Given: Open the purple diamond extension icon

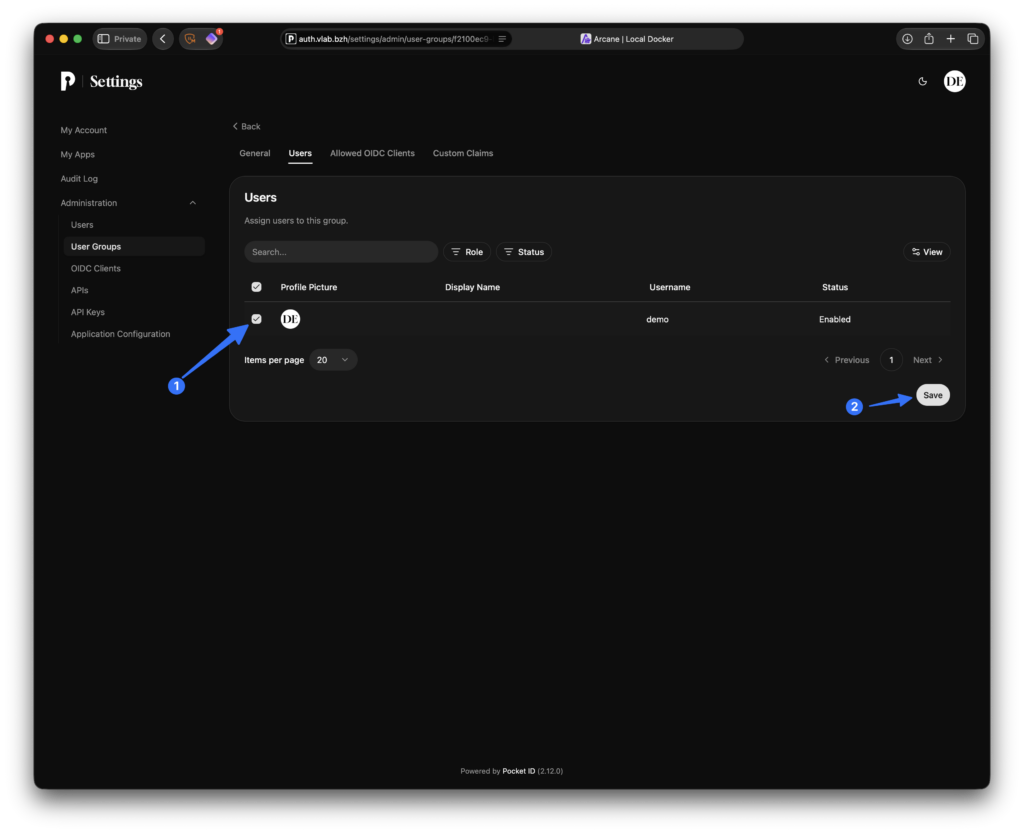Looking at the screenshot, I should tap(212, 39).
